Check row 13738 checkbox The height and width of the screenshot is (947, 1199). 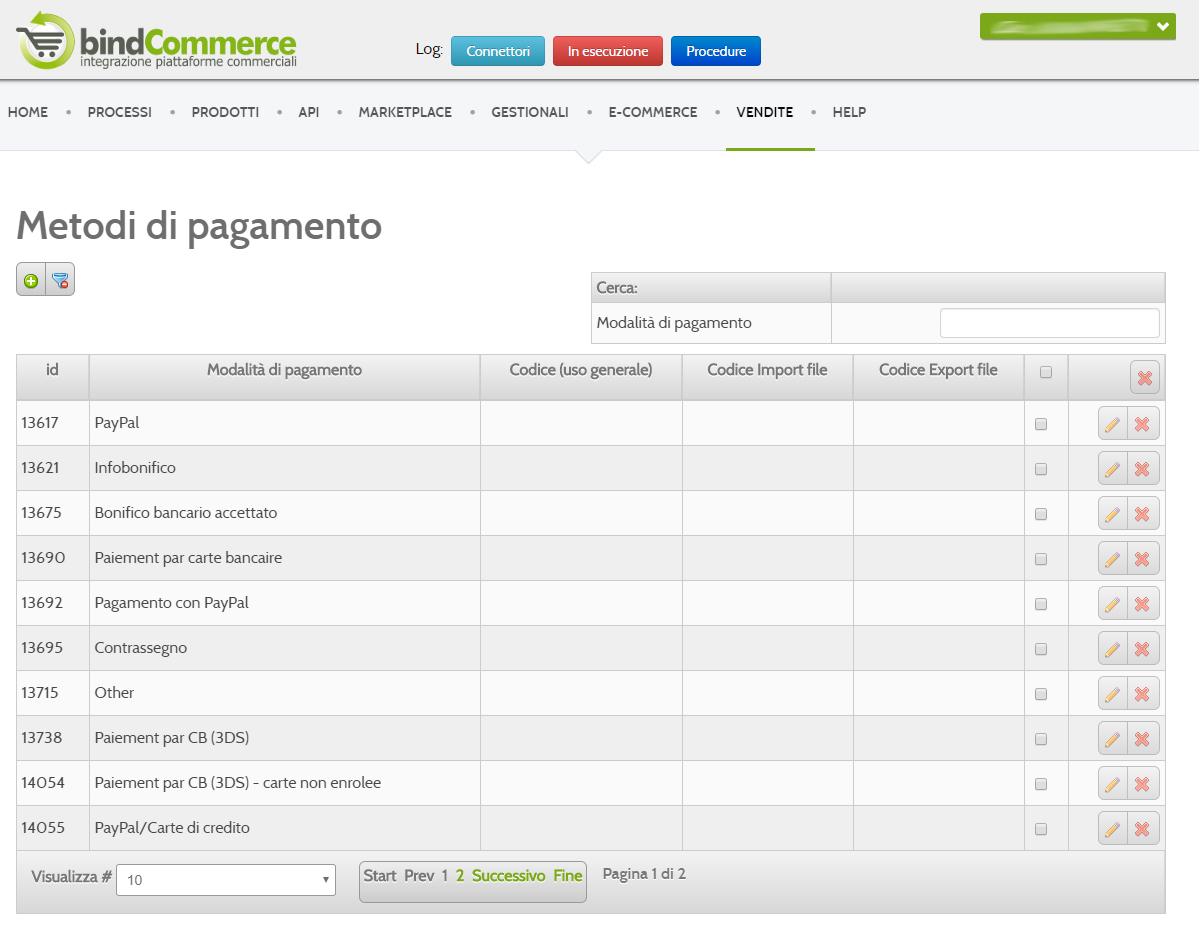pyautogui.click(x=1041, y=739)
